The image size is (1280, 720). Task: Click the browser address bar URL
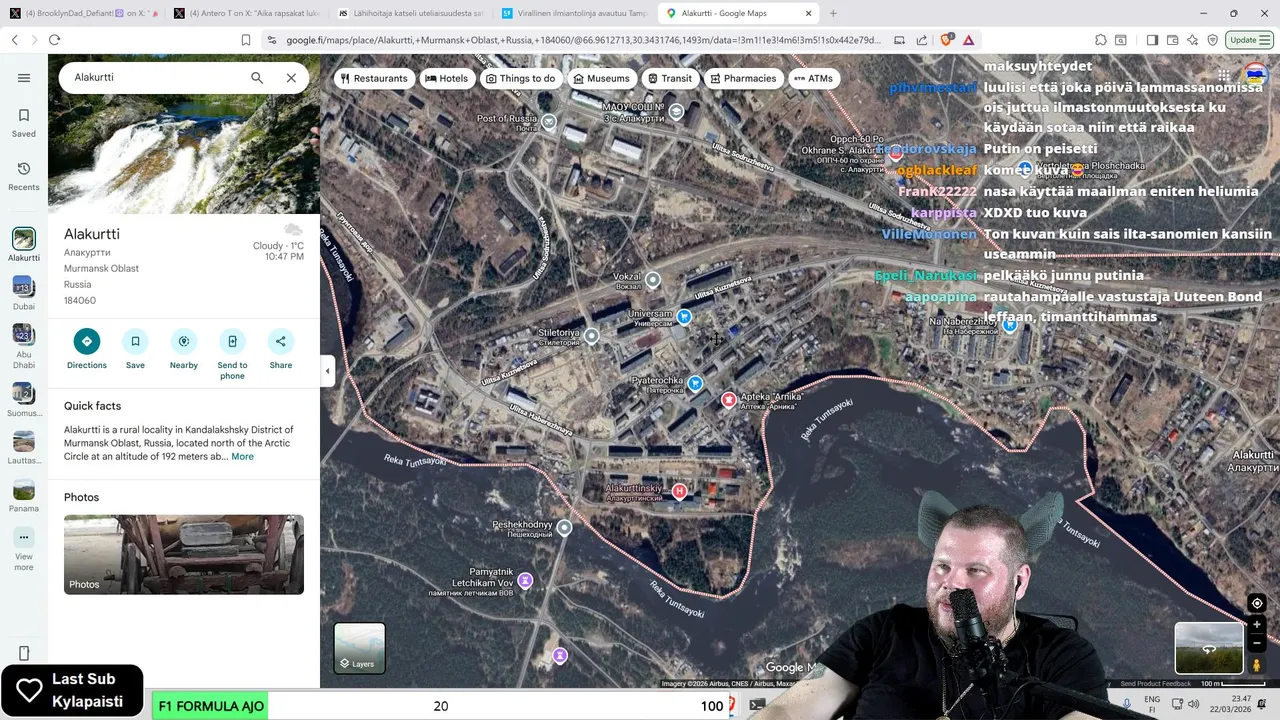click(584, 40)
